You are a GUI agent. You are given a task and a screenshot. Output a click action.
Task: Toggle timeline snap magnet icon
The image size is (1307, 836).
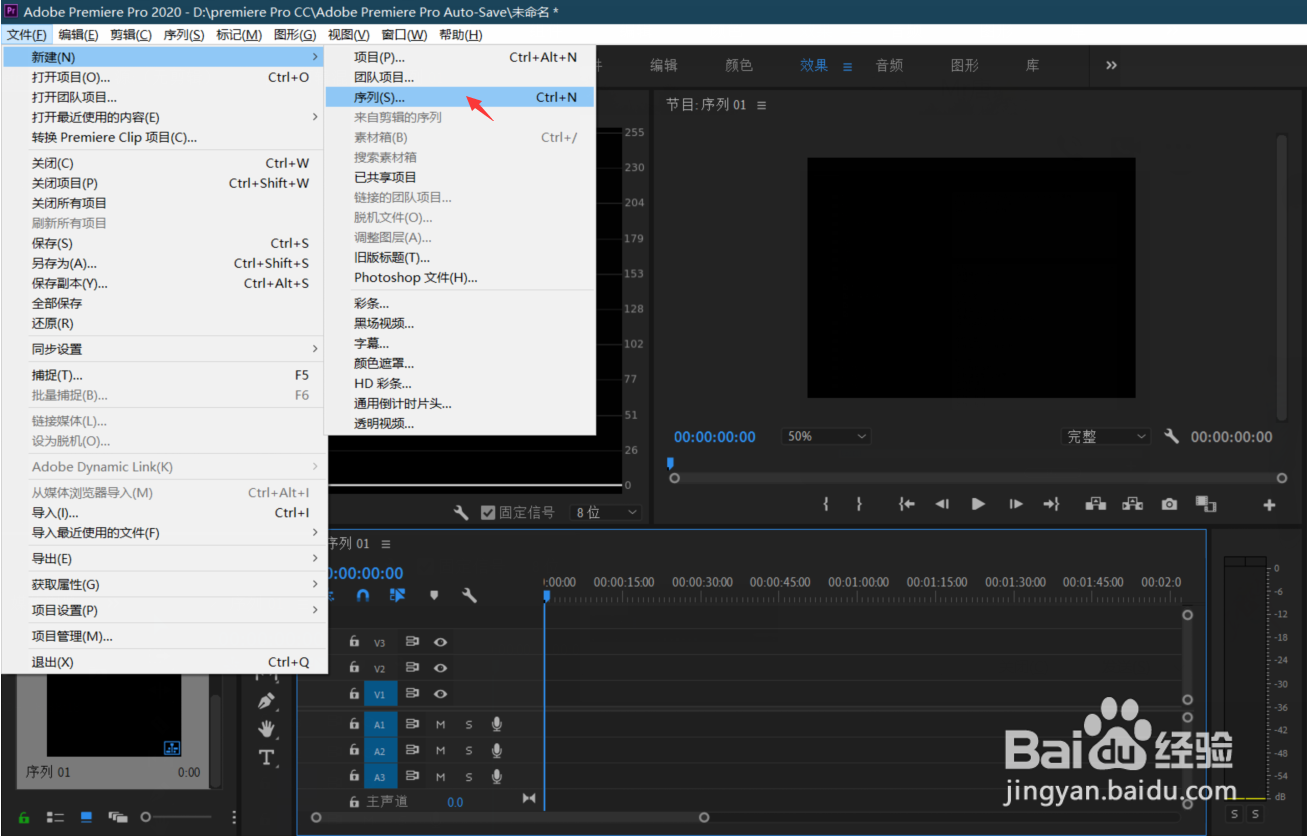click(363, 595)
